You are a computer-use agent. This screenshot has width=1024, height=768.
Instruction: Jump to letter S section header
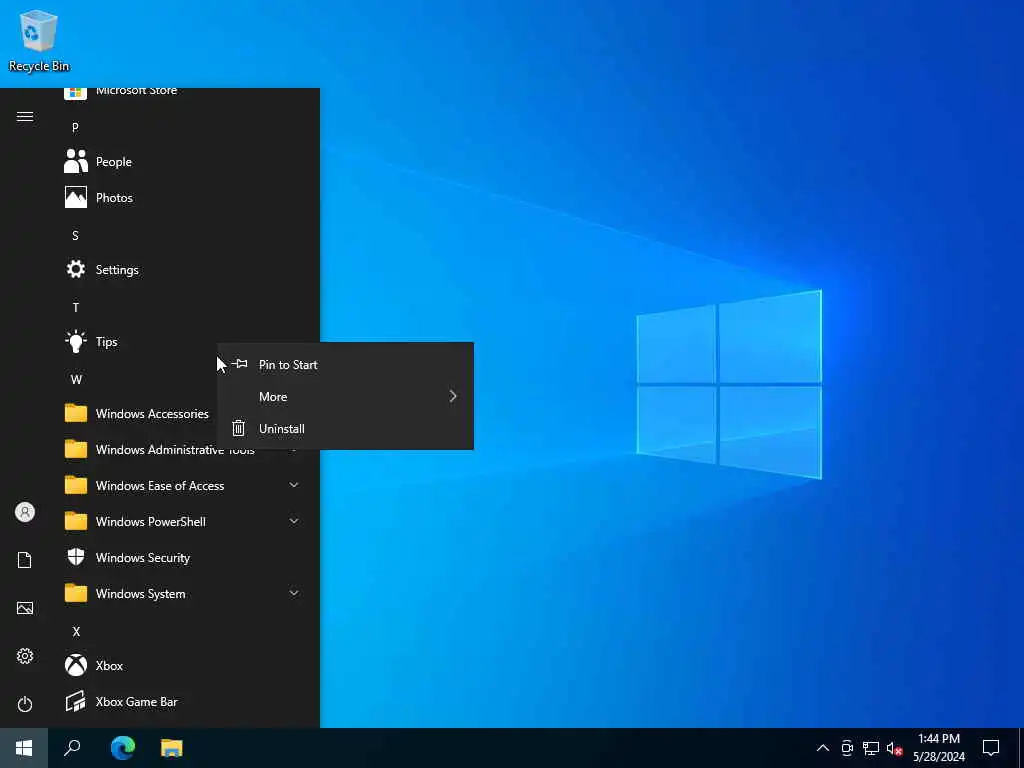75,235
